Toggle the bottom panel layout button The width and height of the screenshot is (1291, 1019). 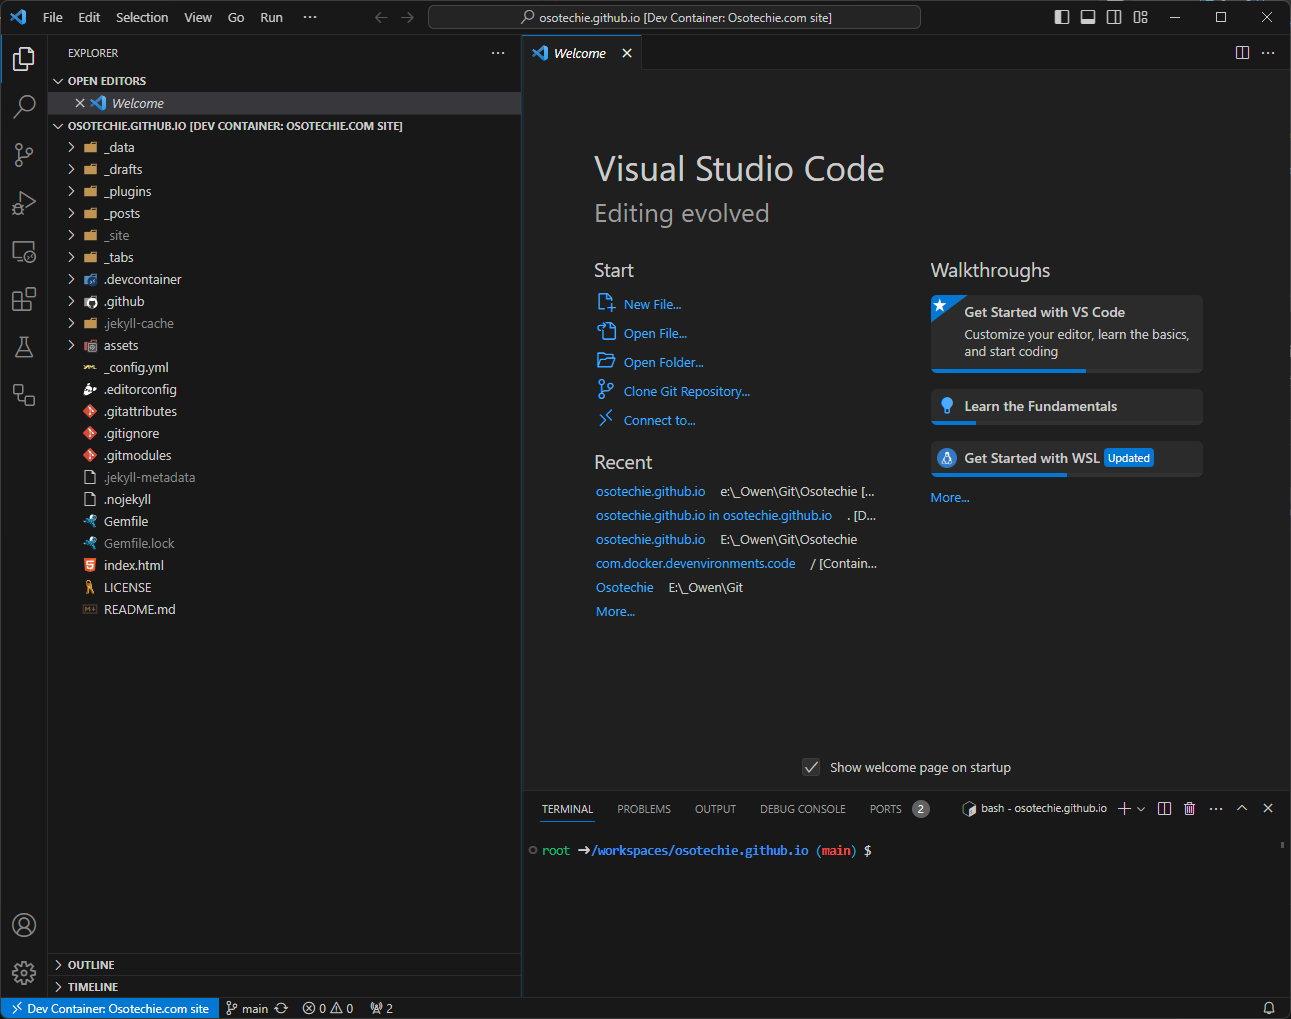pos(1088,17)
